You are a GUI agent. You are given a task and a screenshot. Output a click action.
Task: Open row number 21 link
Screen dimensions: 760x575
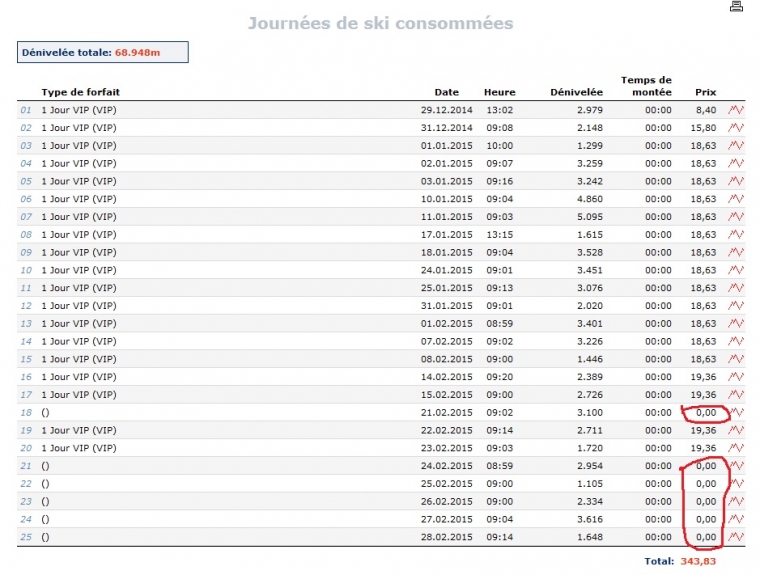[26, 466]
